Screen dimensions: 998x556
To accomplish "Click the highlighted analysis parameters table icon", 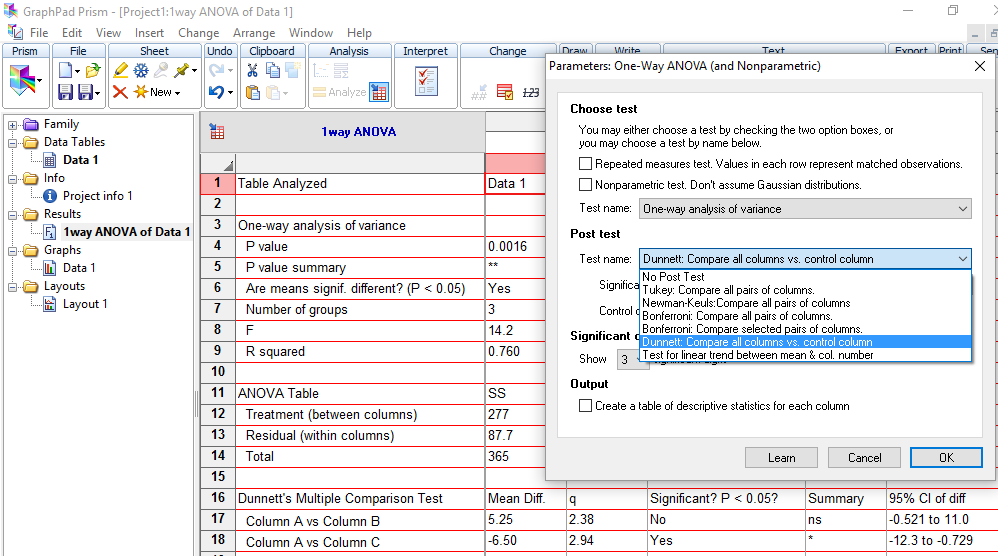I will [x=379, y=93].
